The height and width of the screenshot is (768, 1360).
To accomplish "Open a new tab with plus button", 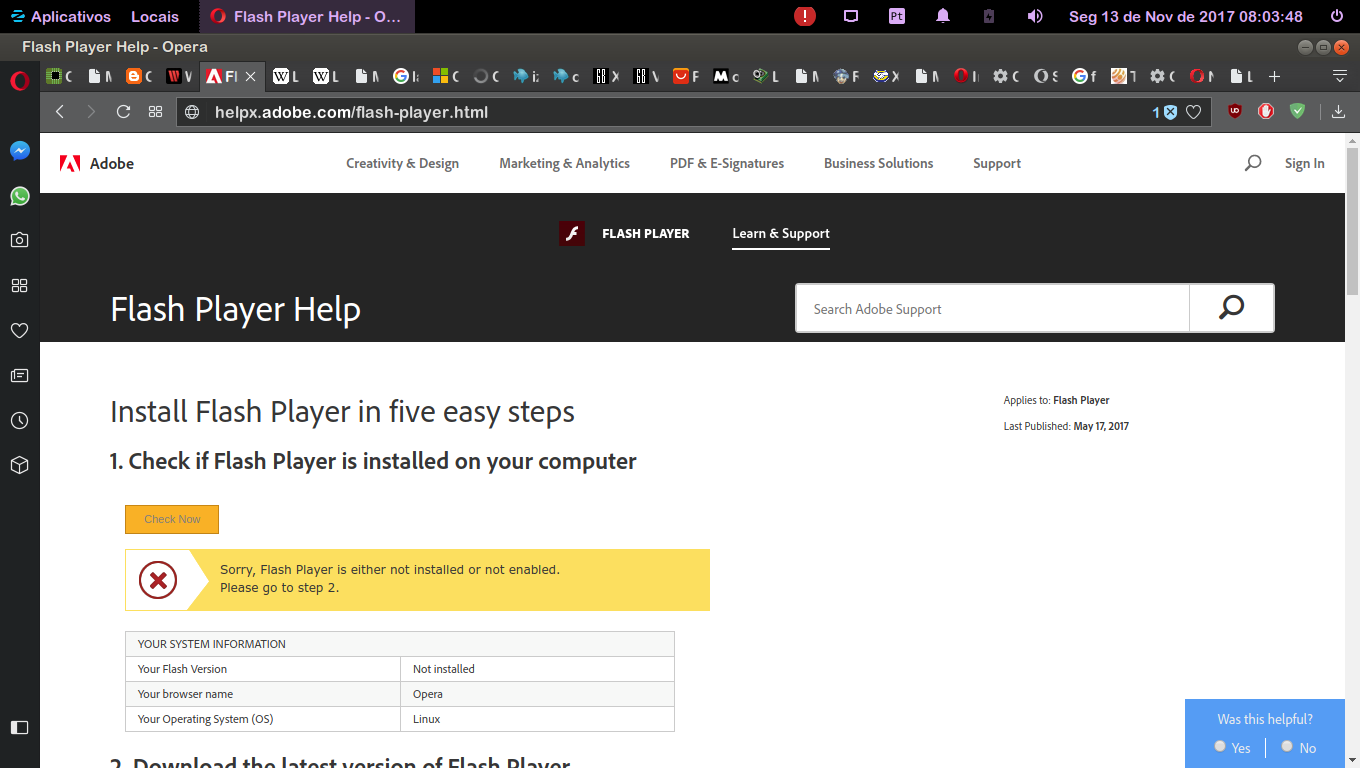I will pyautogui.click(x=1274, y=76).
